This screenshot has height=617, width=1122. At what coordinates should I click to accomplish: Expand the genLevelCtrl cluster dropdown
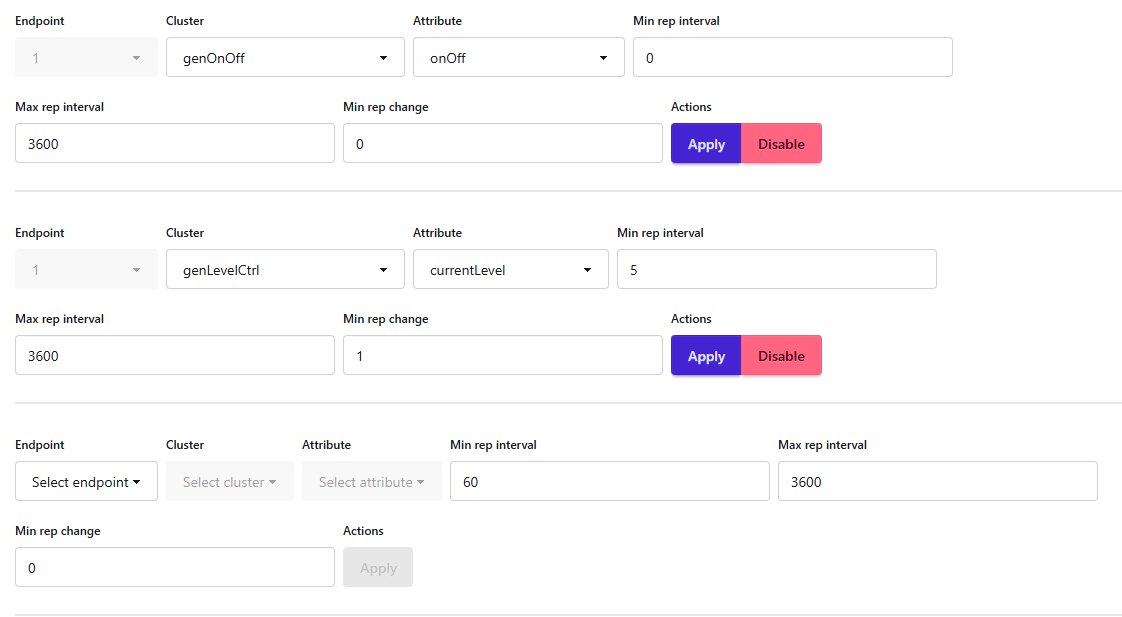pyautogui.click(x=285, y=270)
